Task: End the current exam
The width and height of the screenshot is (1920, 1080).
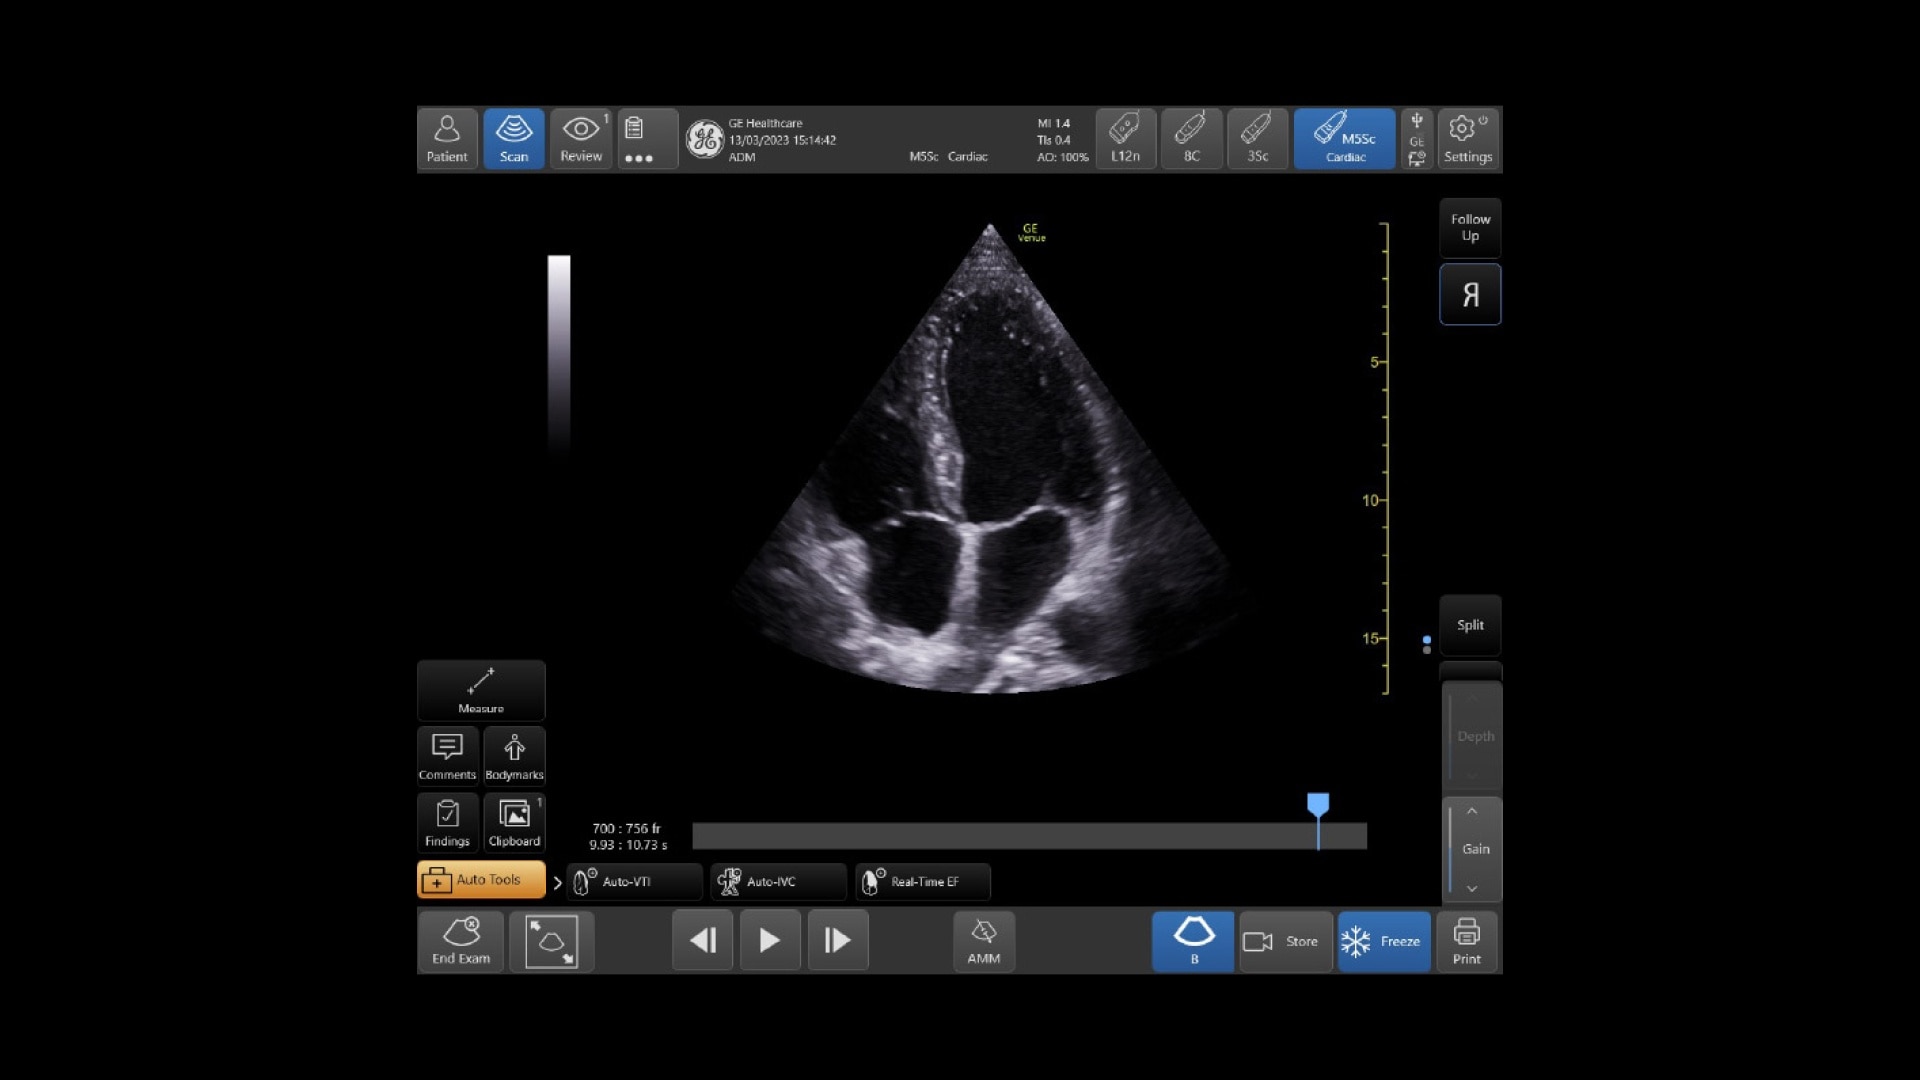Action: tap(461, 941)
